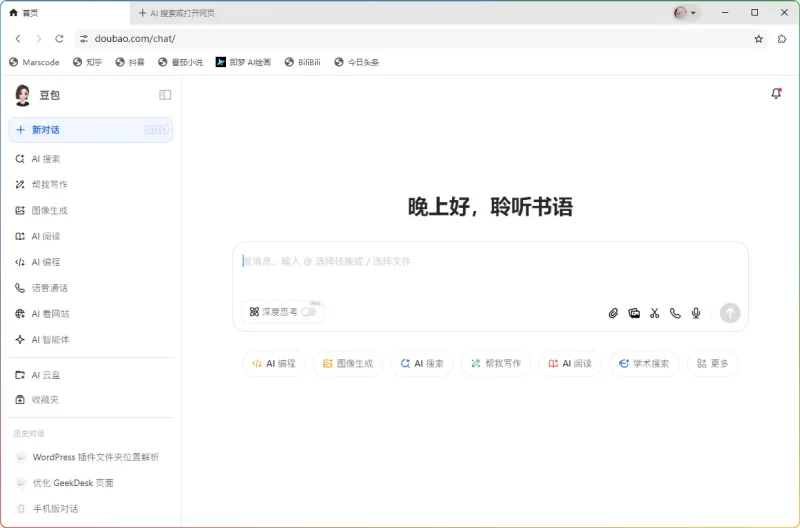Image resolution: width=800 pixels, height=528 pixels.
Task: Open the 今日头条 bookmark
Action: 357,62
